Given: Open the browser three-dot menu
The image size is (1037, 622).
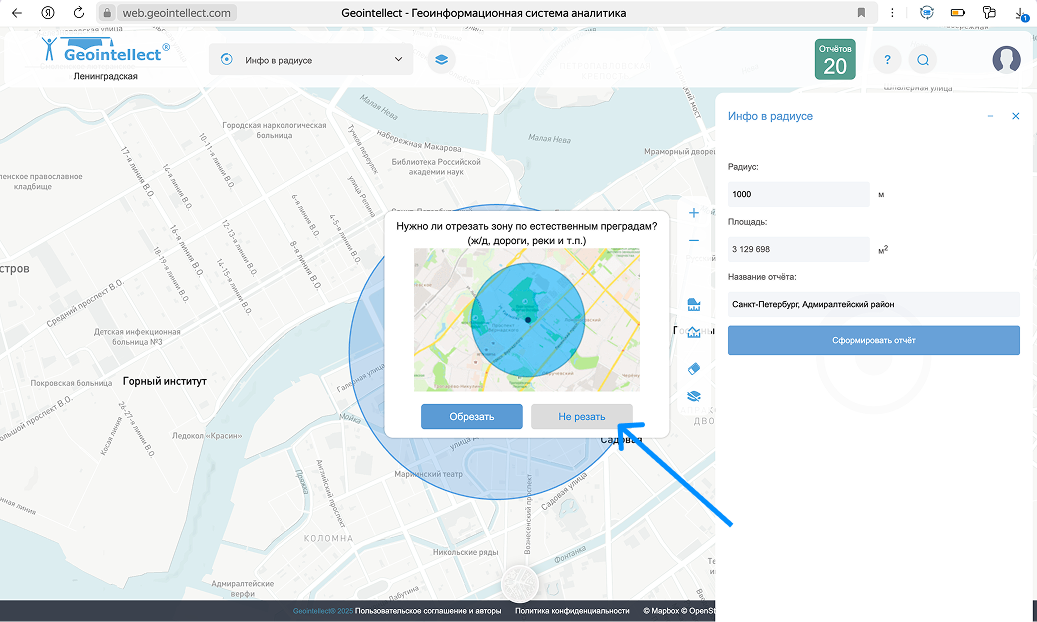Looking at the screenshot, I should (x=892, y=13).
